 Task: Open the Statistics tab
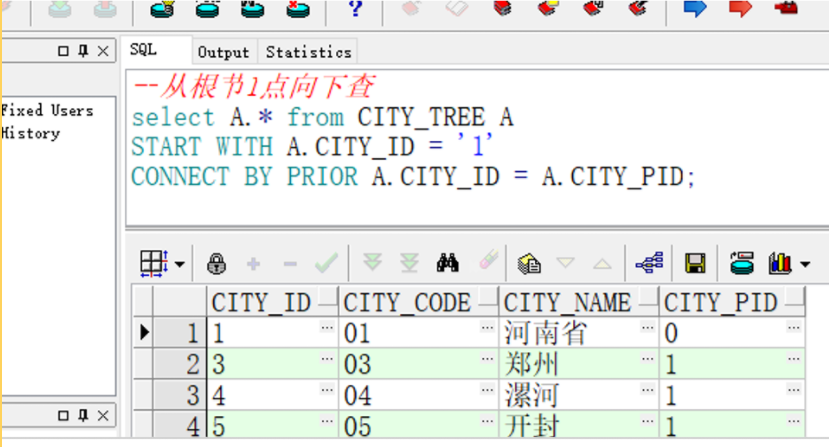[x=308, y=52]
